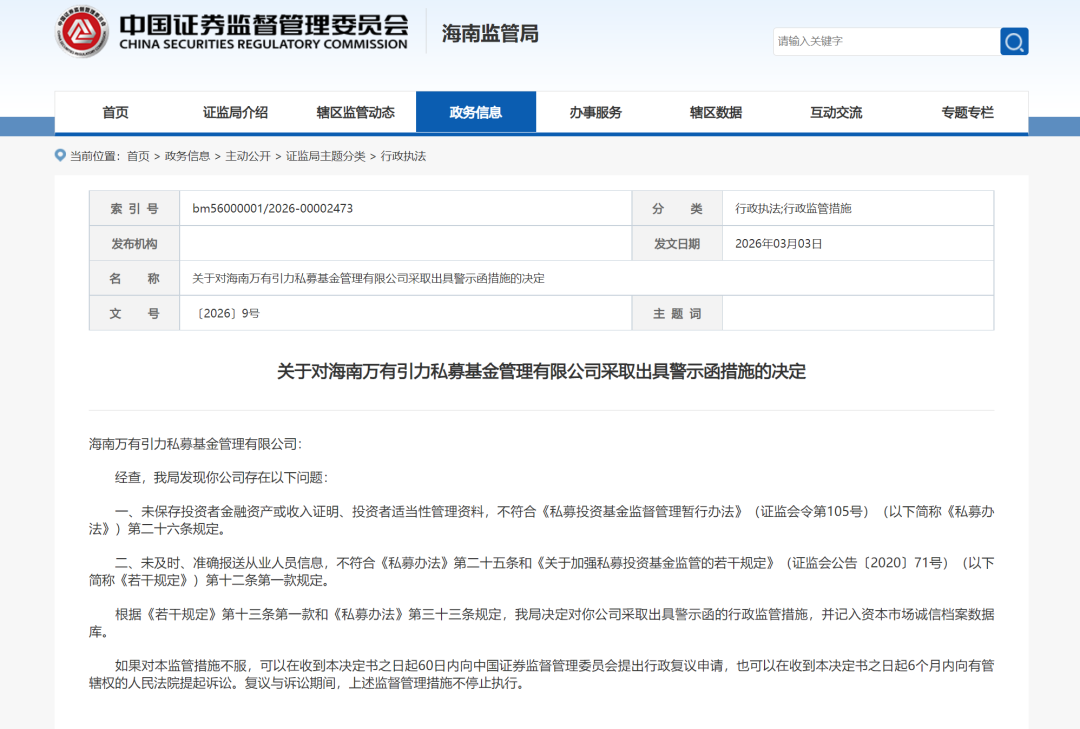
Task: Click the CSRC round red logo emblem
Action: [x=82, y=32]
